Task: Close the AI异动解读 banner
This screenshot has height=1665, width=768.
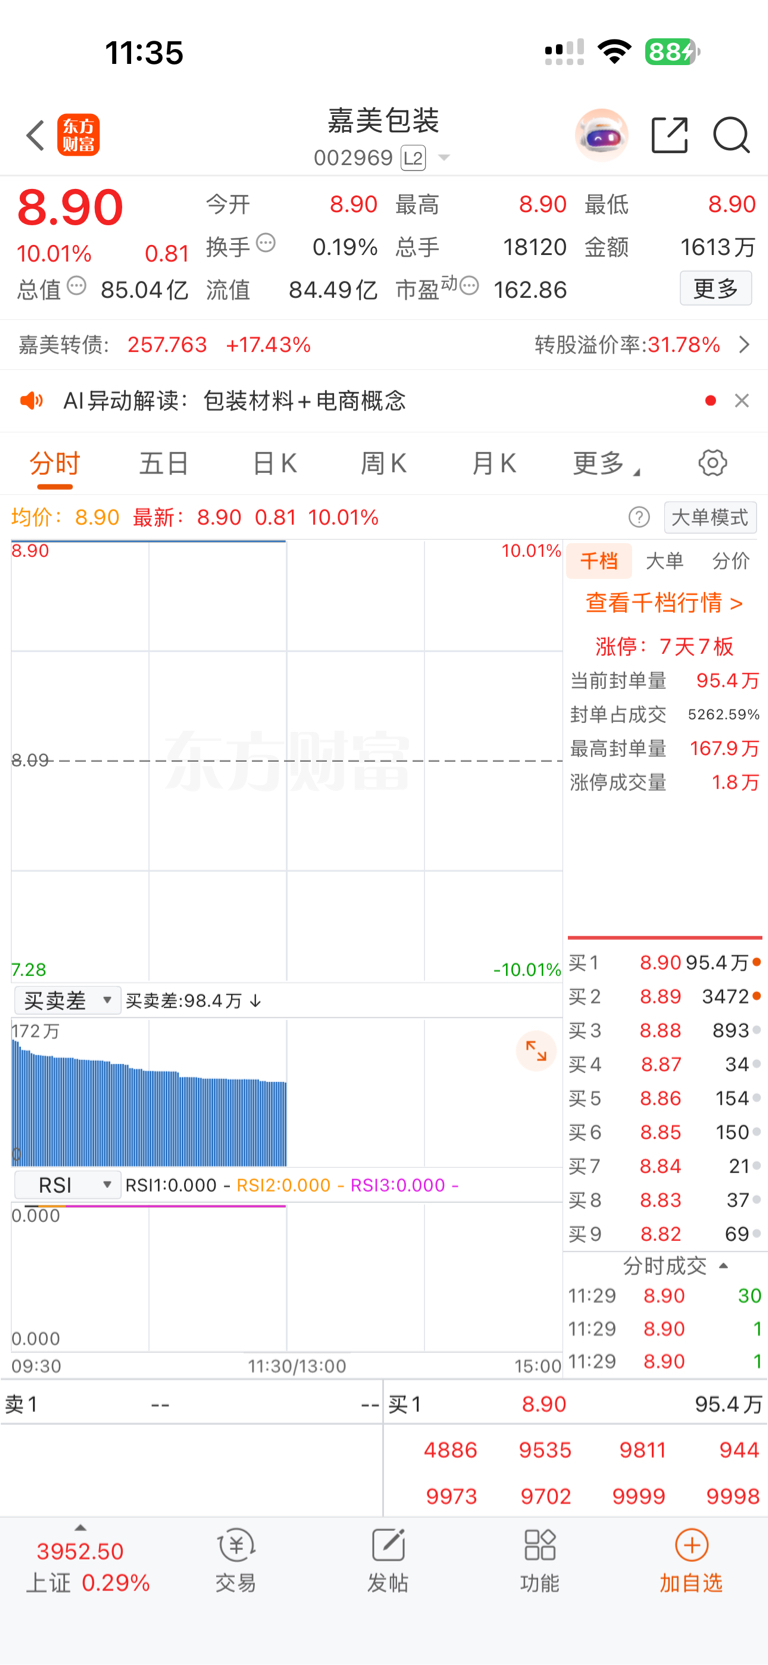Action: coord(741,401)
